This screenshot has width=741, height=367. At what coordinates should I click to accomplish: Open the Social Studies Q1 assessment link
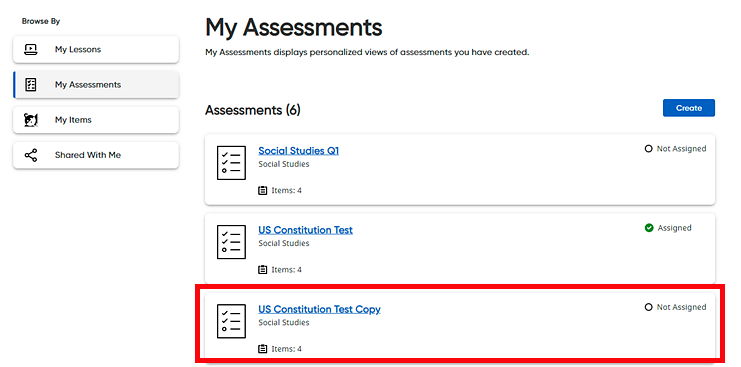click(299, 151)
